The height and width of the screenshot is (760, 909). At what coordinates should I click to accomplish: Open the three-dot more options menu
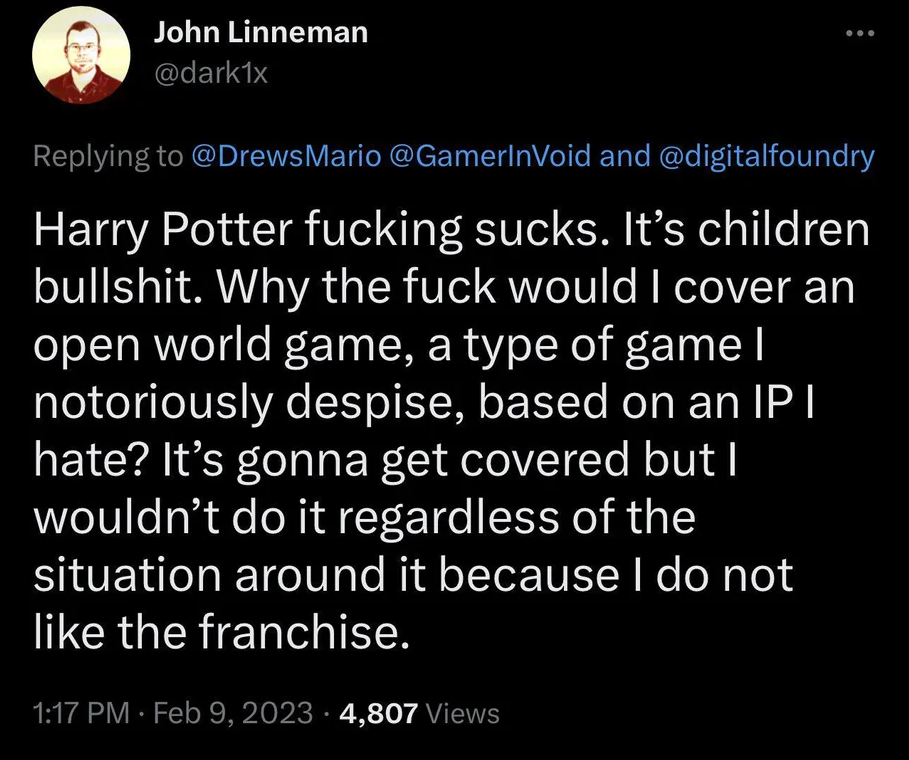[x=859, y=31]
